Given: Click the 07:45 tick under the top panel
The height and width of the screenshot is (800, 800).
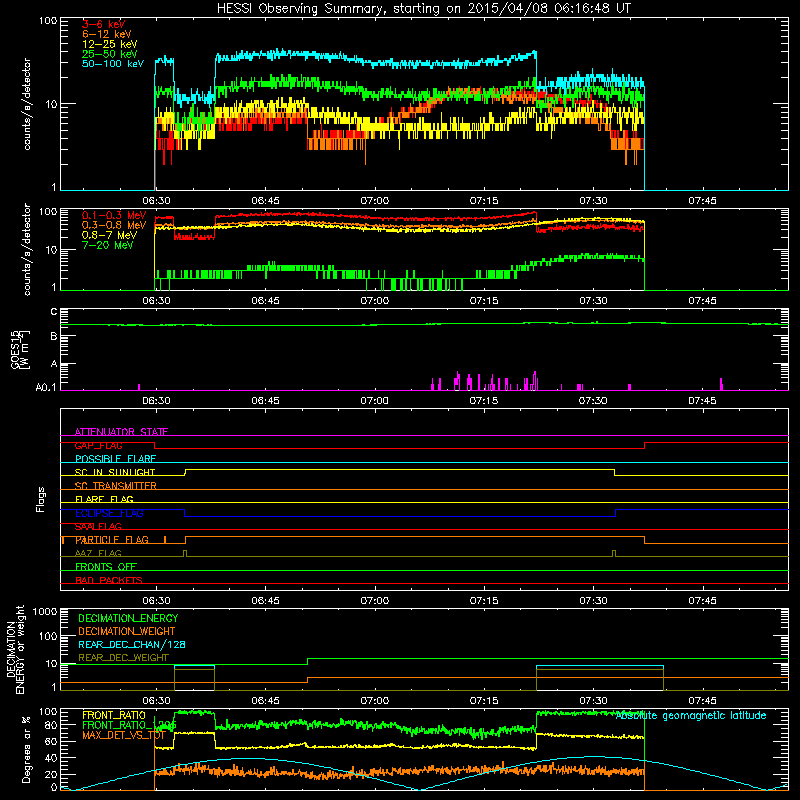Looking at the screenshot, I should [703, 201].
